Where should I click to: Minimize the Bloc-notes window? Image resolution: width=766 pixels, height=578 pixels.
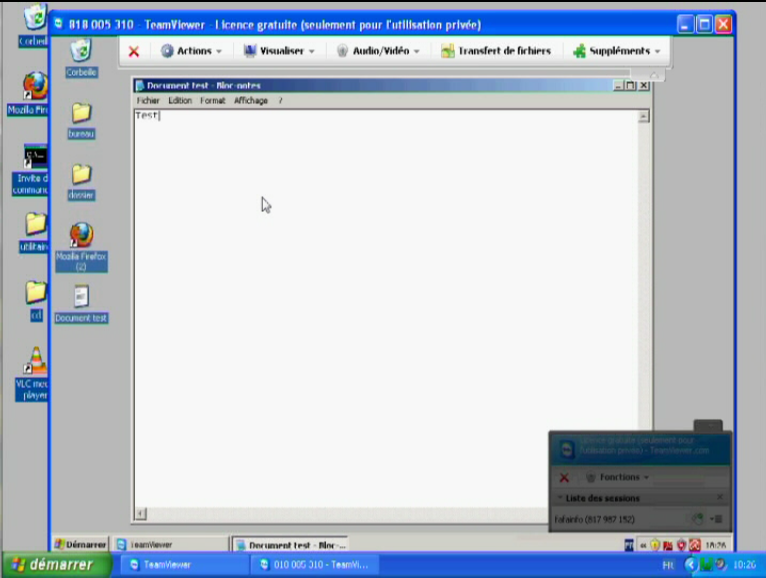point(618,86)
